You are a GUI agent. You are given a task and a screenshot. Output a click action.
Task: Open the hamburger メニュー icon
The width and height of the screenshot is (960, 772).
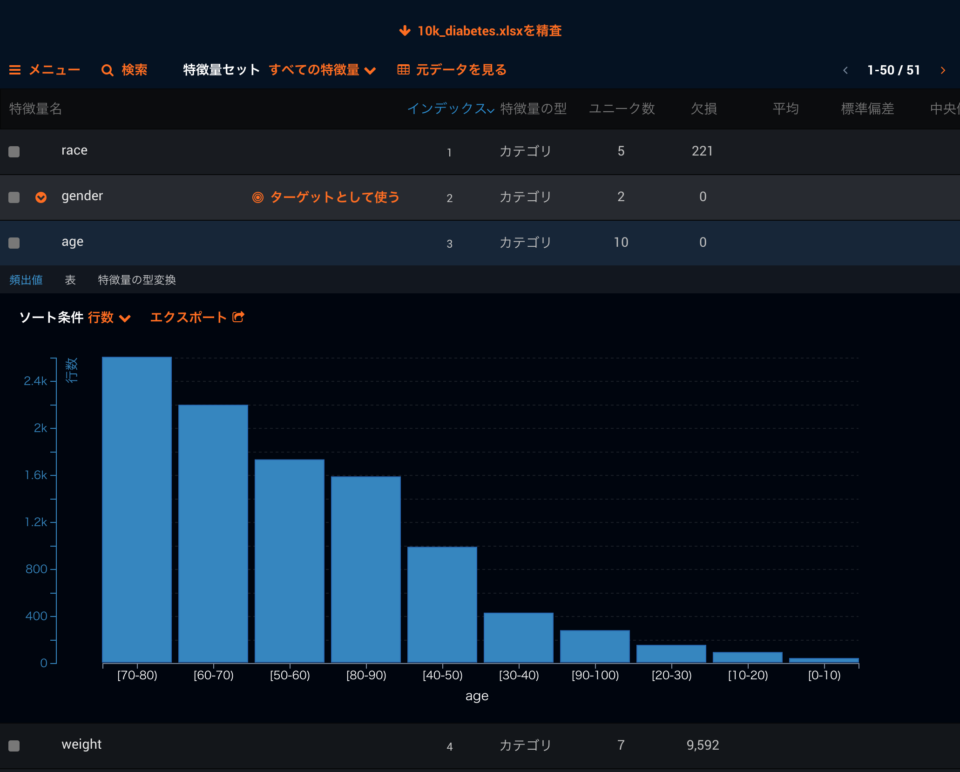pyautogui.click(x=15, y=70)
